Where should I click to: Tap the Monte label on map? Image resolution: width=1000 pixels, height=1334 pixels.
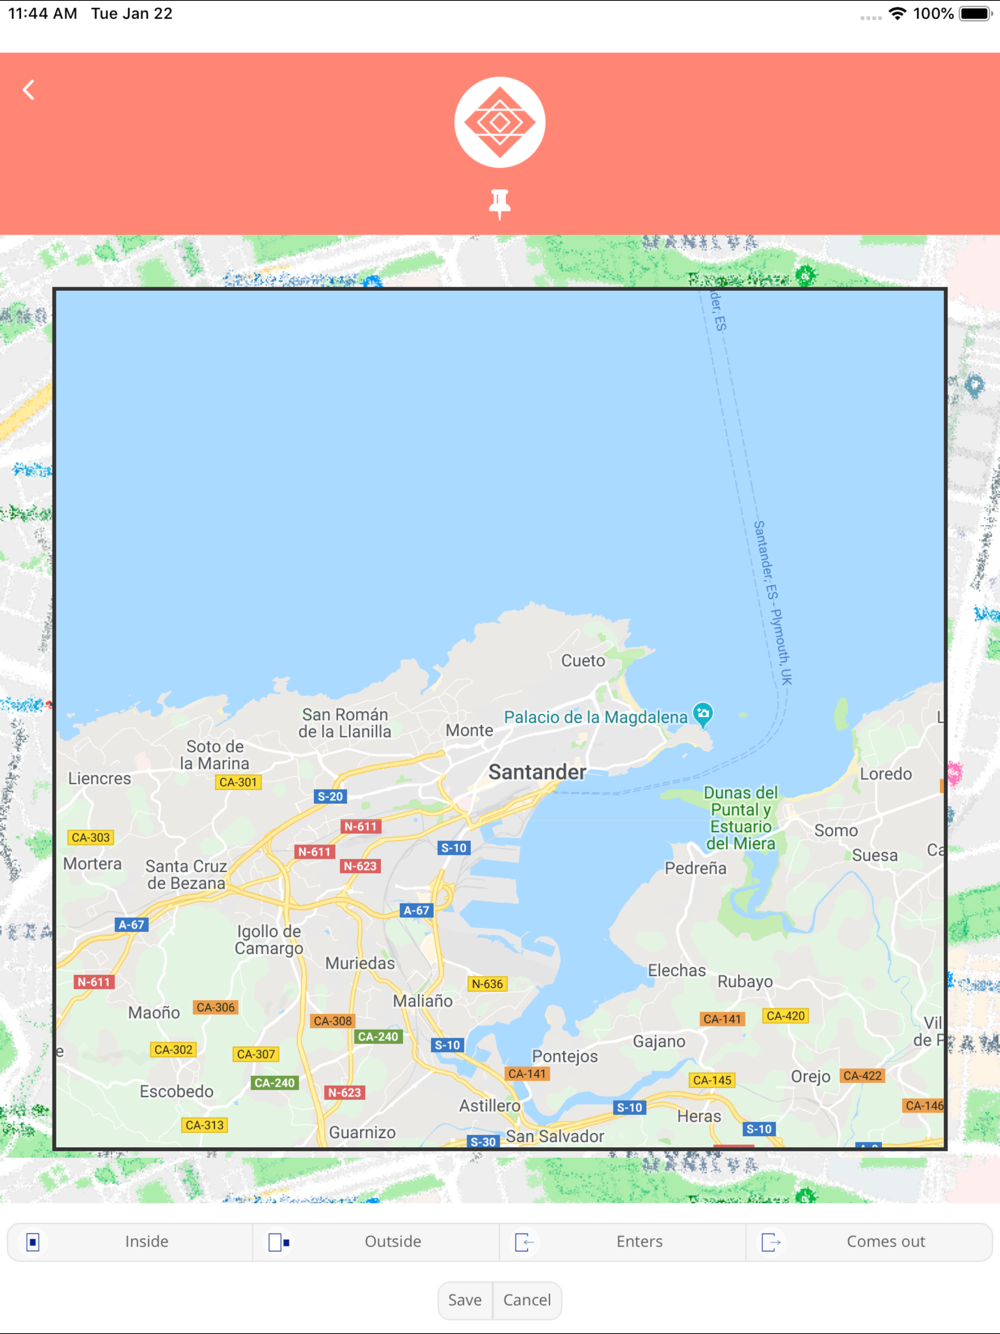tap(469, 731)
